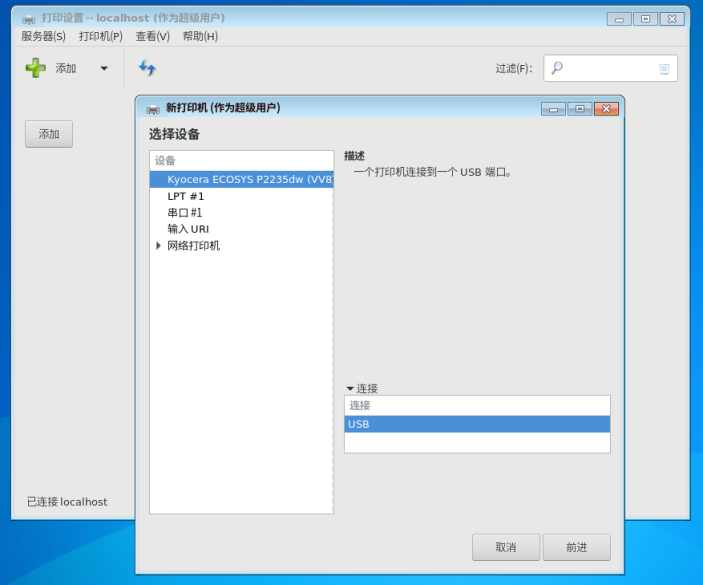This screenshot has width=703, height=585.
Task: Minimize the 打印设置 main window
Action: [619, 19]
